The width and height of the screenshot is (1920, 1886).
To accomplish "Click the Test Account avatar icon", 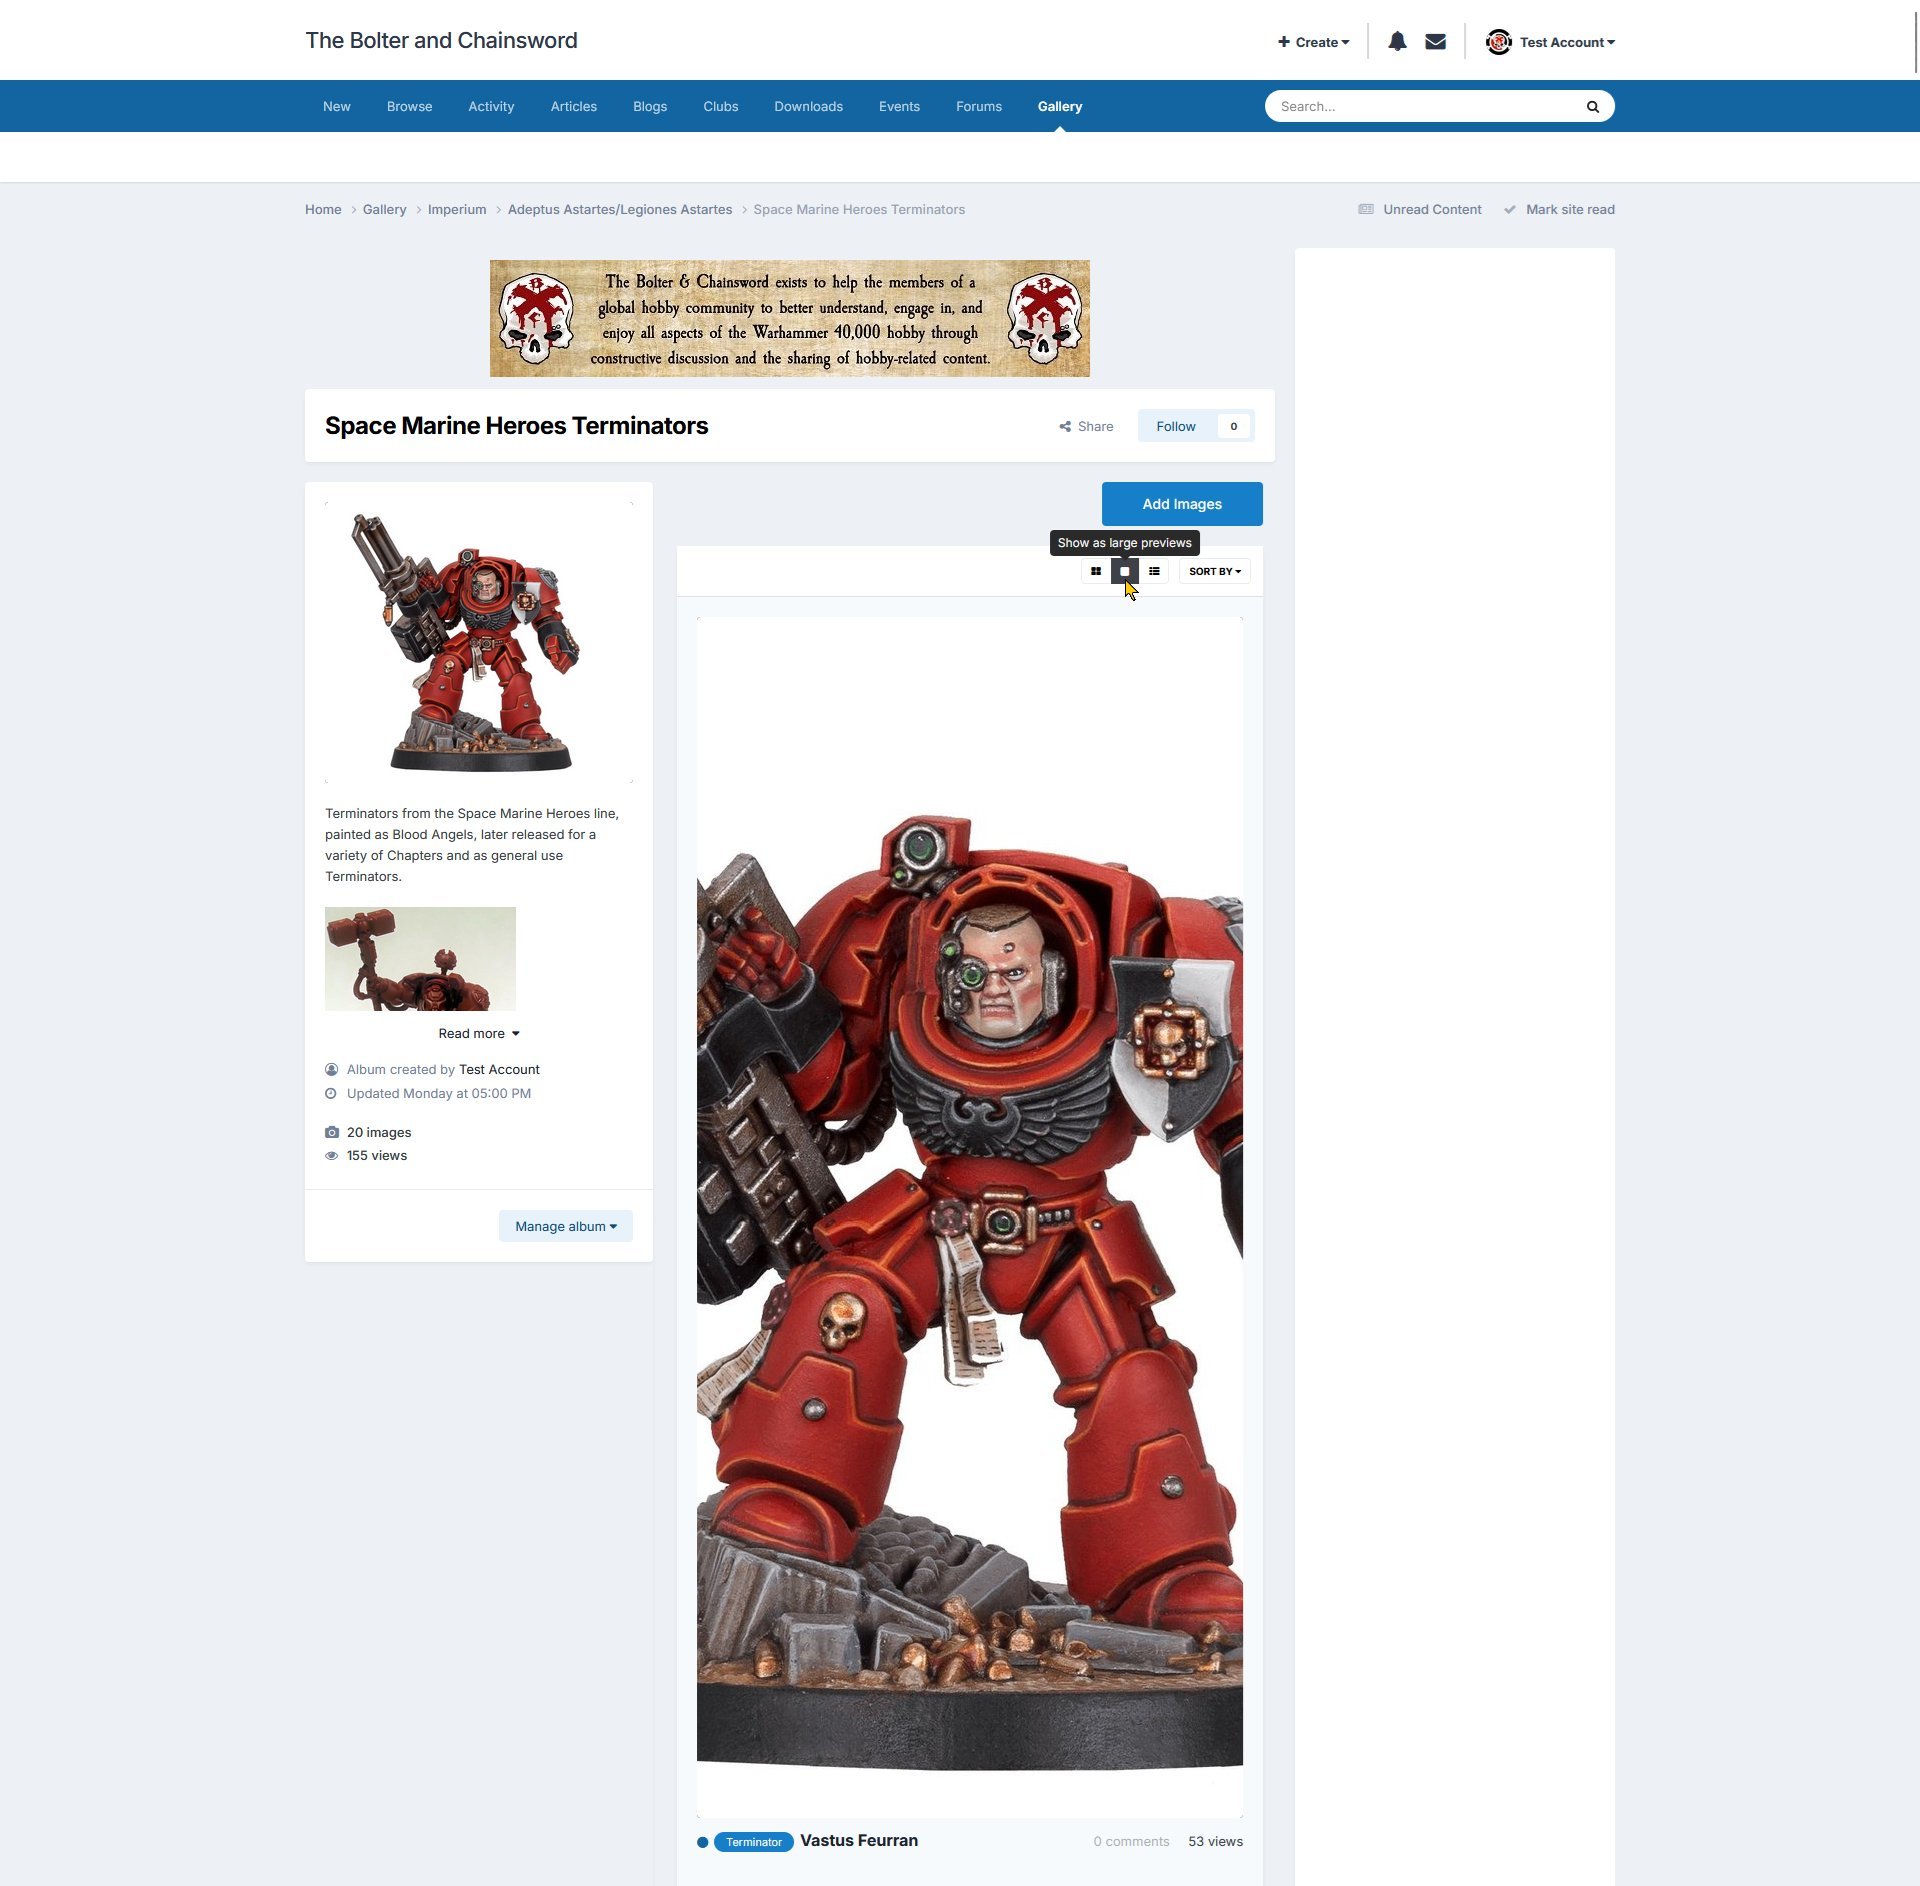I will [x=1498, y=42].
